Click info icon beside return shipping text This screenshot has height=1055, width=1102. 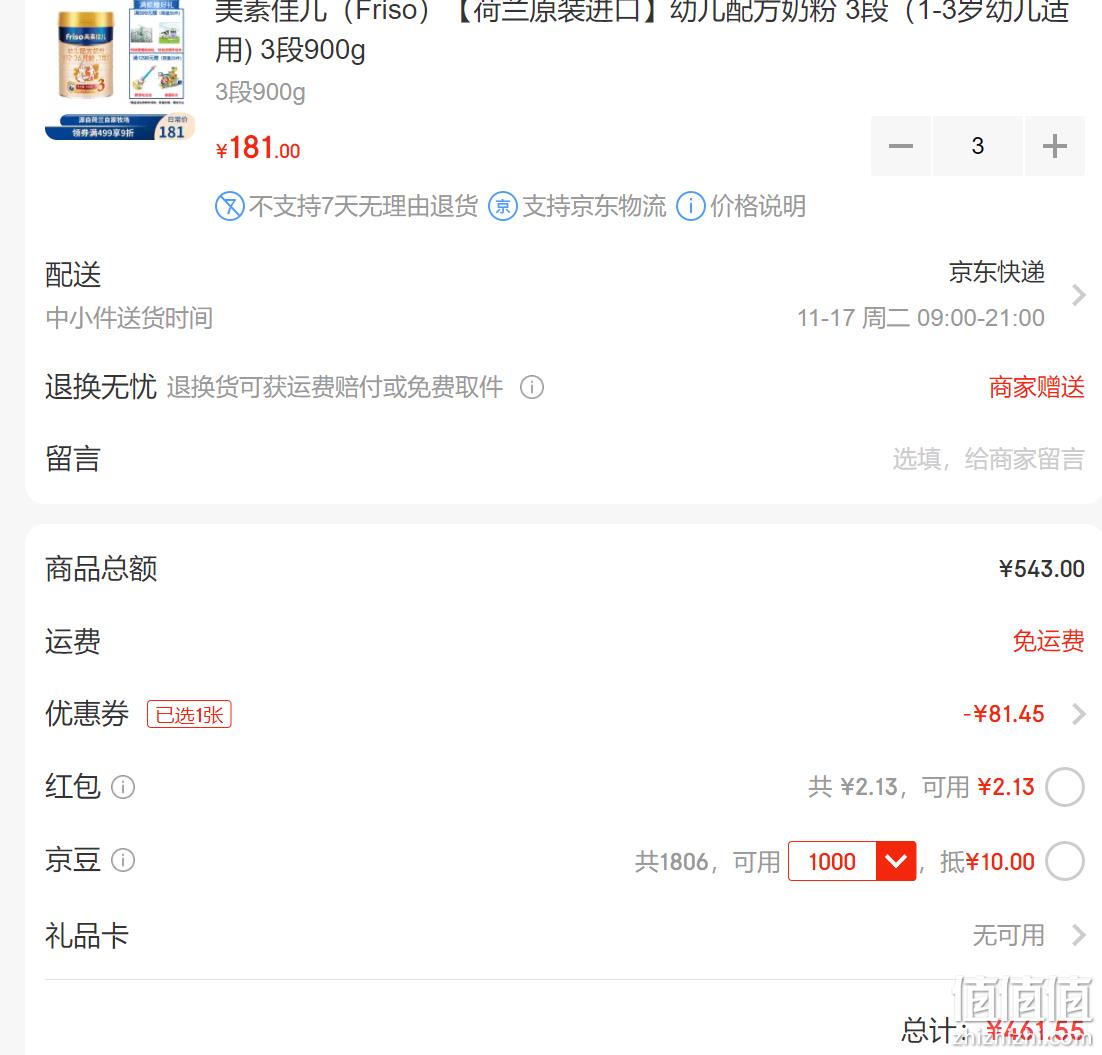click(532, 387)
